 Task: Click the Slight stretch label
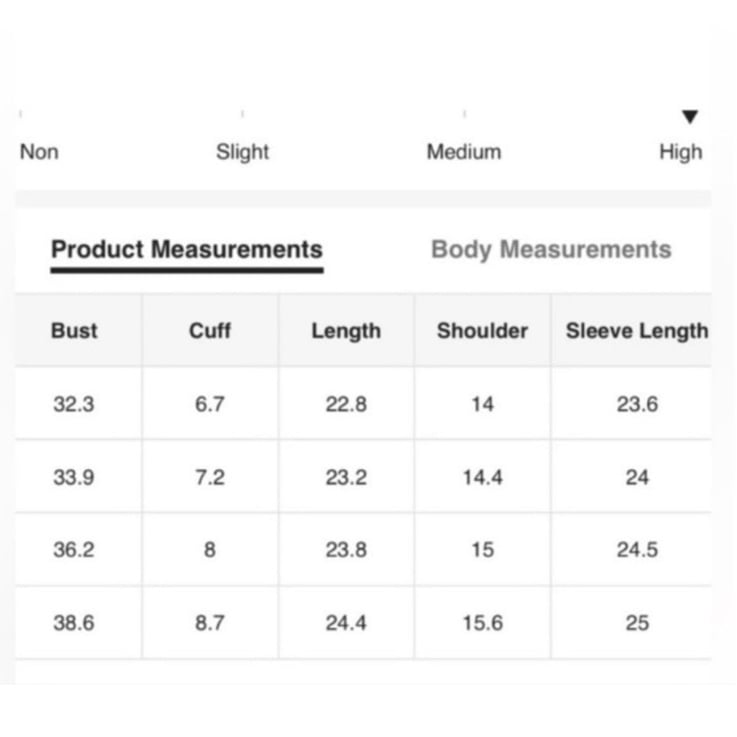[x=242, y=152]
